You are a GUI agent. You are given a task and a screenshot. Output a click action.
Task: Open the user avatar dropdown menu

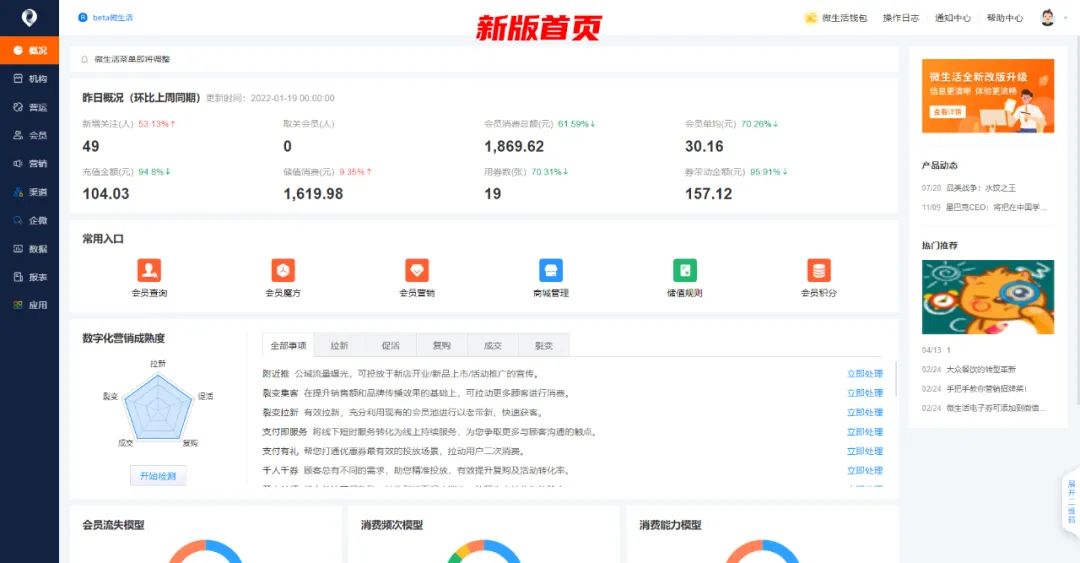click(x=1047, y=18)
